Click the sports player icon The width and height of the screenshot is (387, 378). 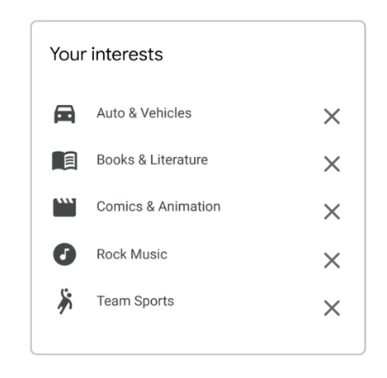pos(65,301)
